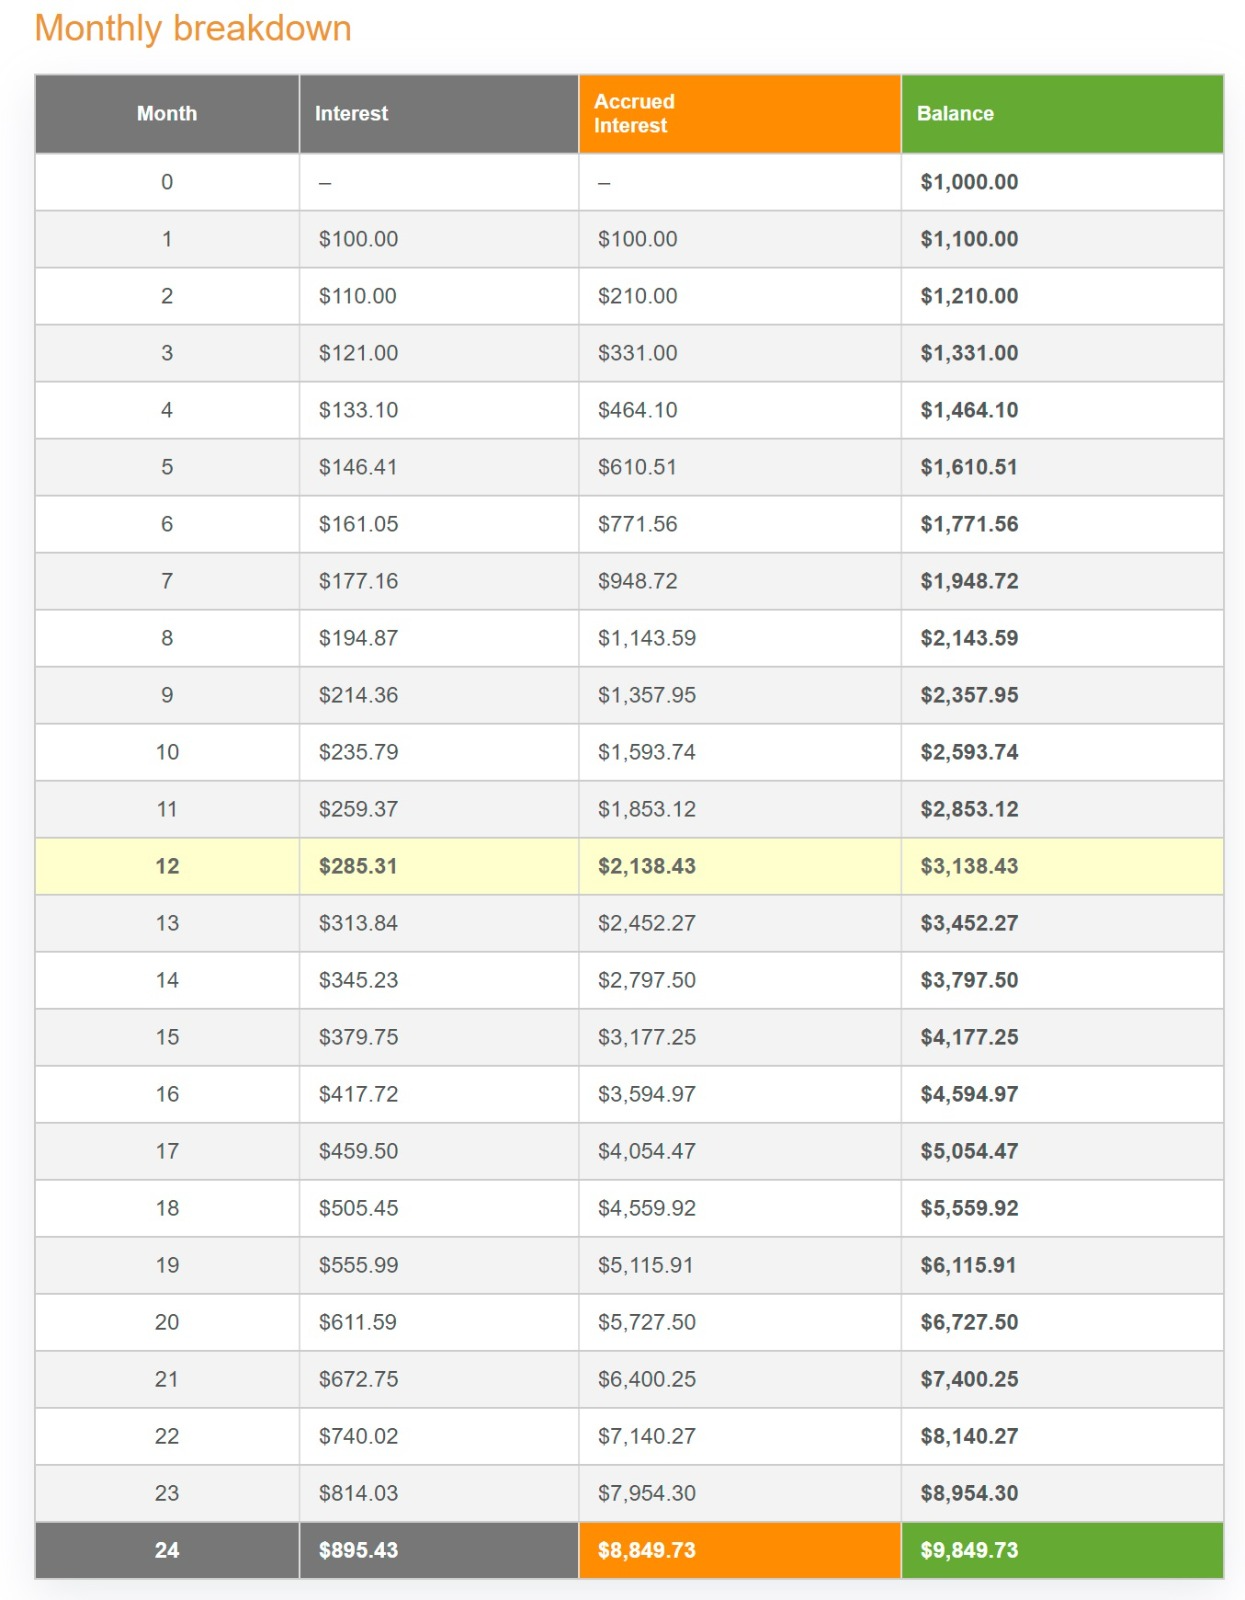Click the Month column header
The height and width of the screenshot is (1600, 1245).
167,114
